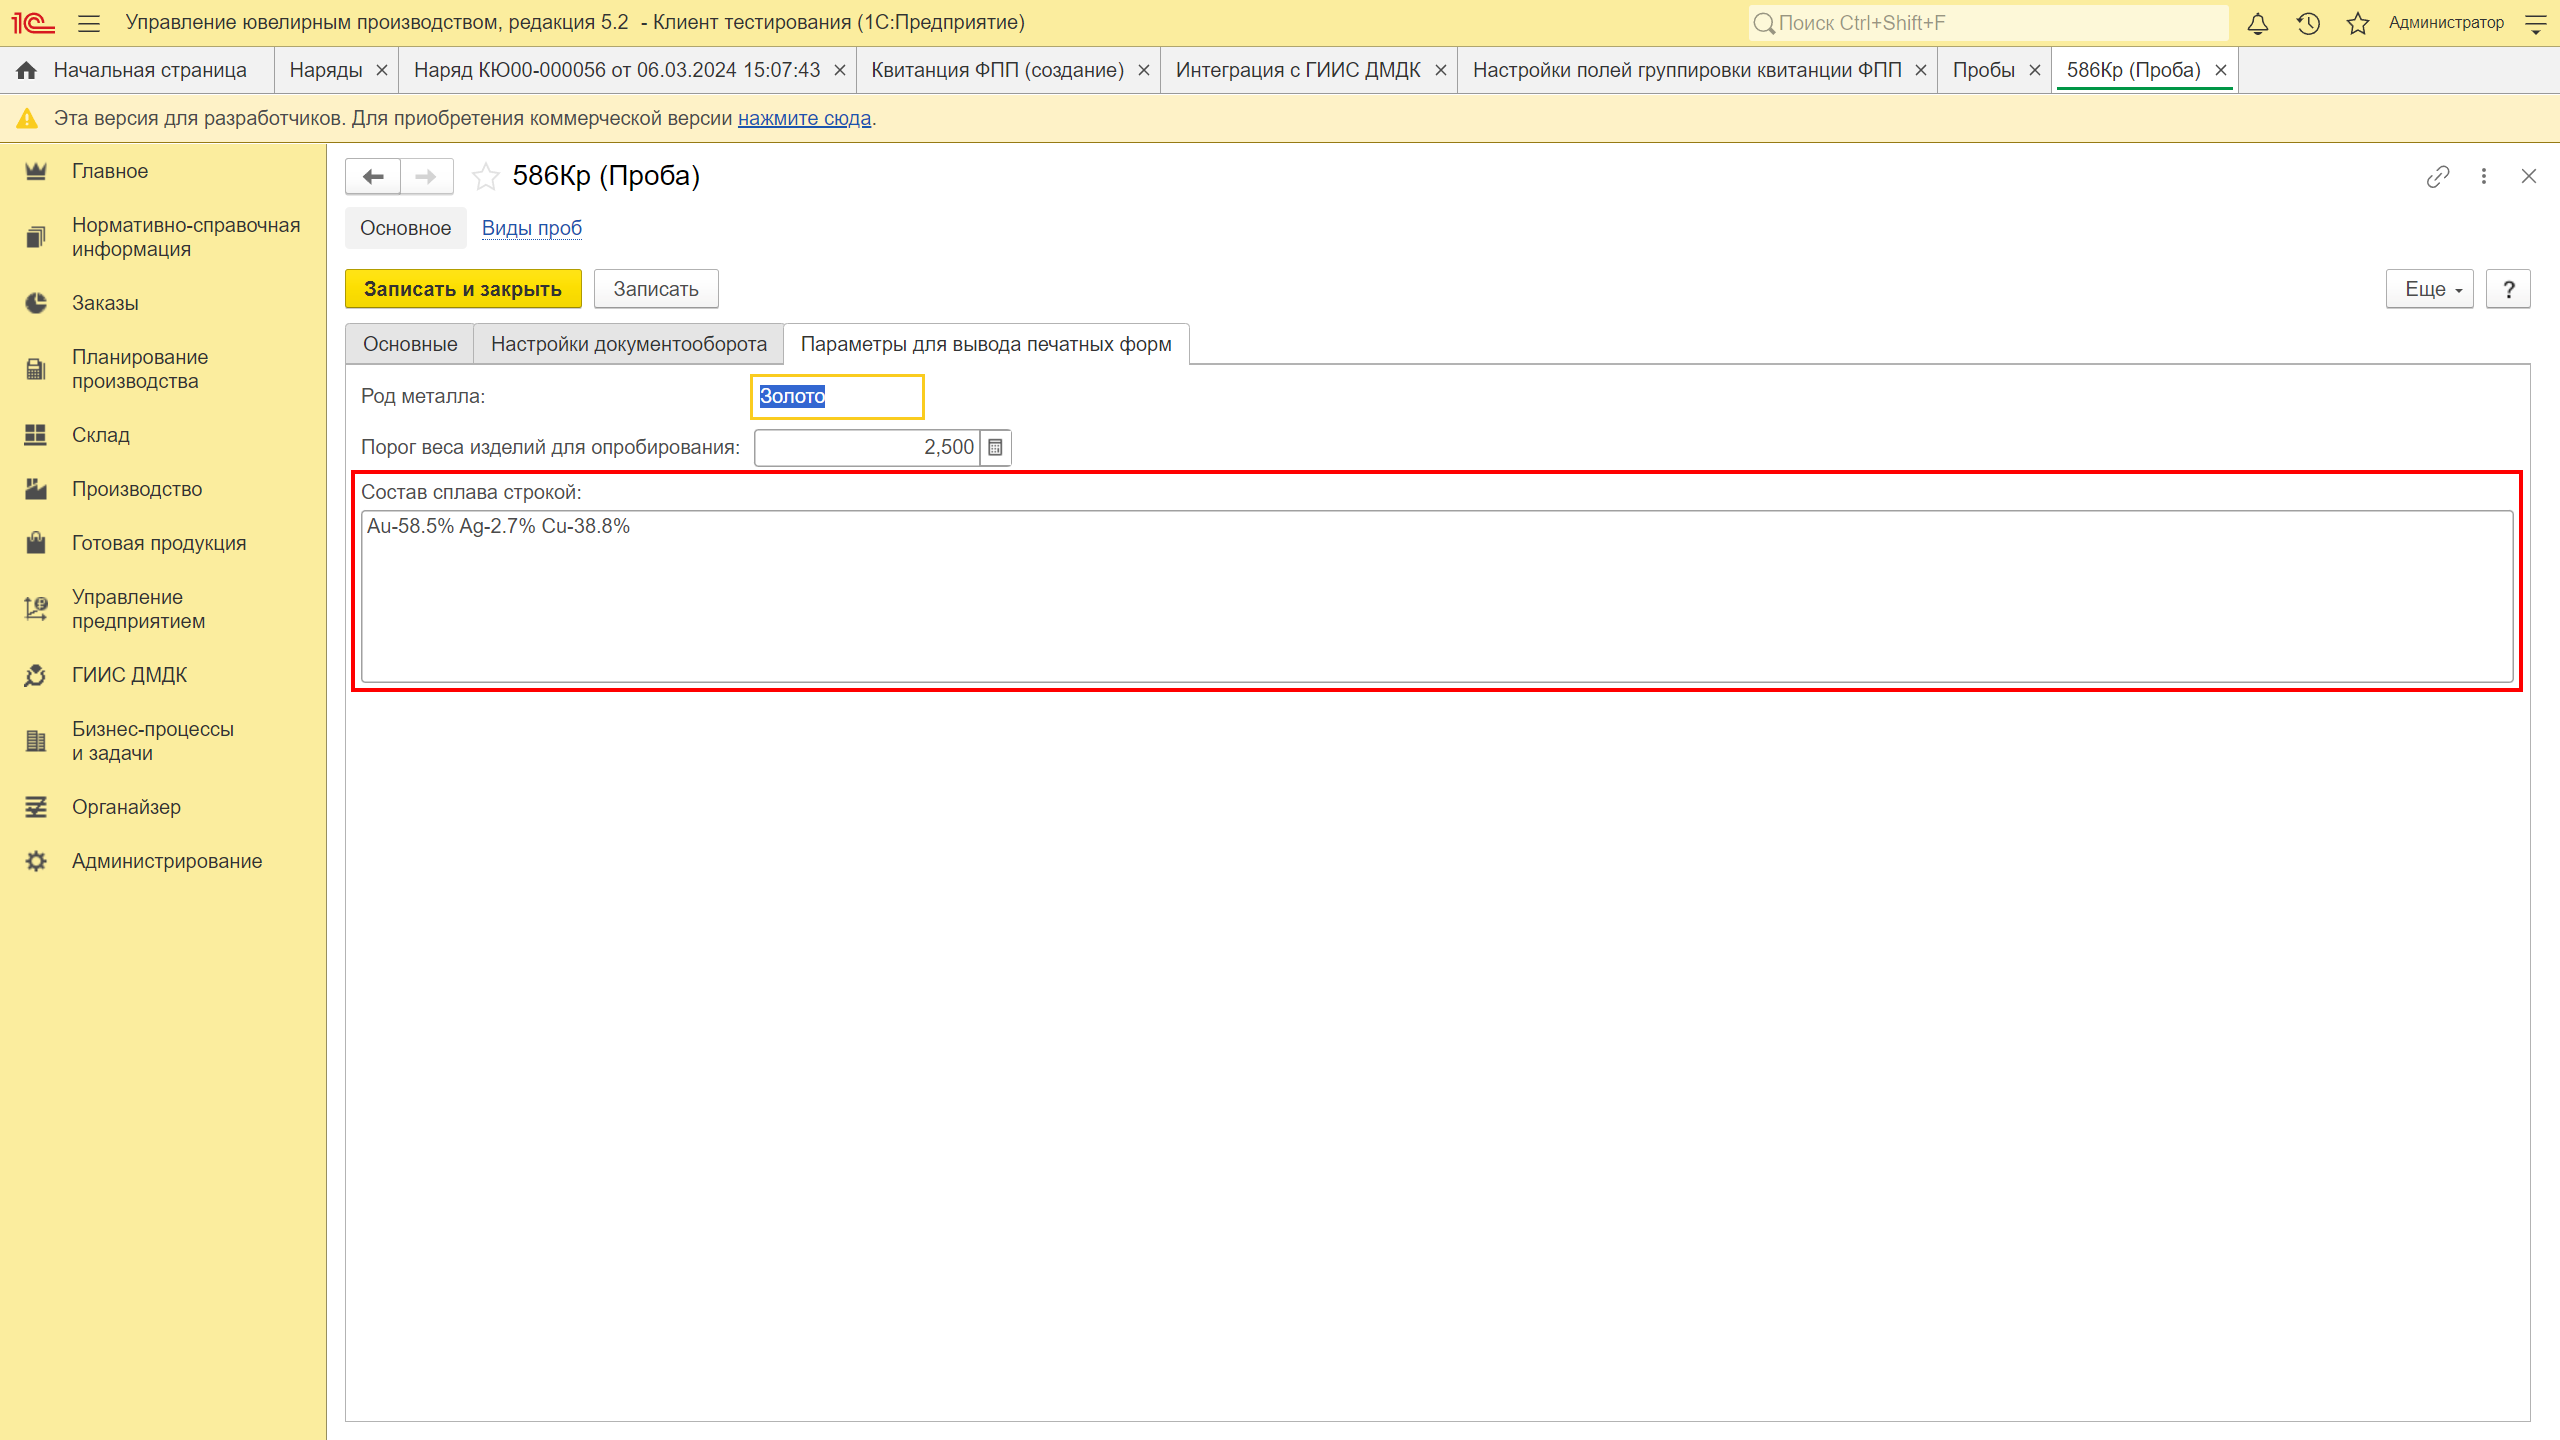2560x1440 pixels.
Task: Open the Производство section
Action: pyautogui.click(x=163, y=489)
